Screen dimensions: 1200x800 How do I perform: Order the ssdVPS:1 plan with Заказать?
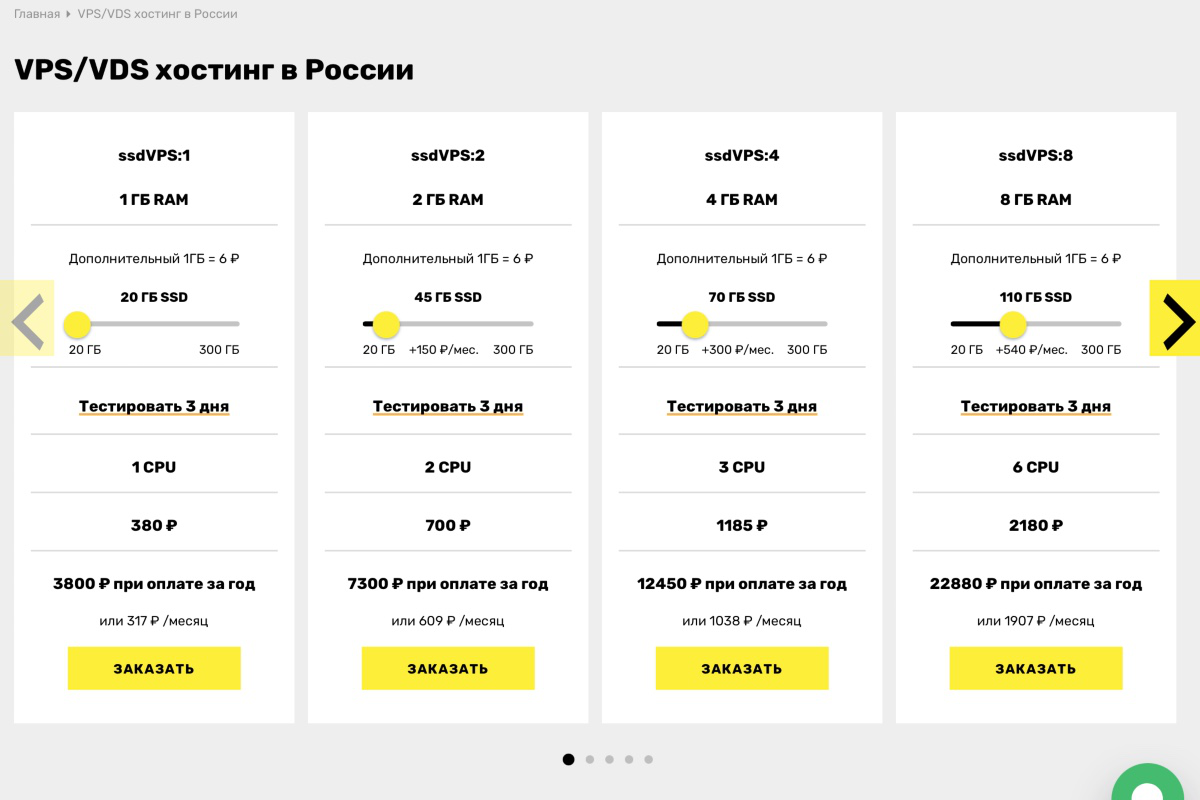point(154,668)
